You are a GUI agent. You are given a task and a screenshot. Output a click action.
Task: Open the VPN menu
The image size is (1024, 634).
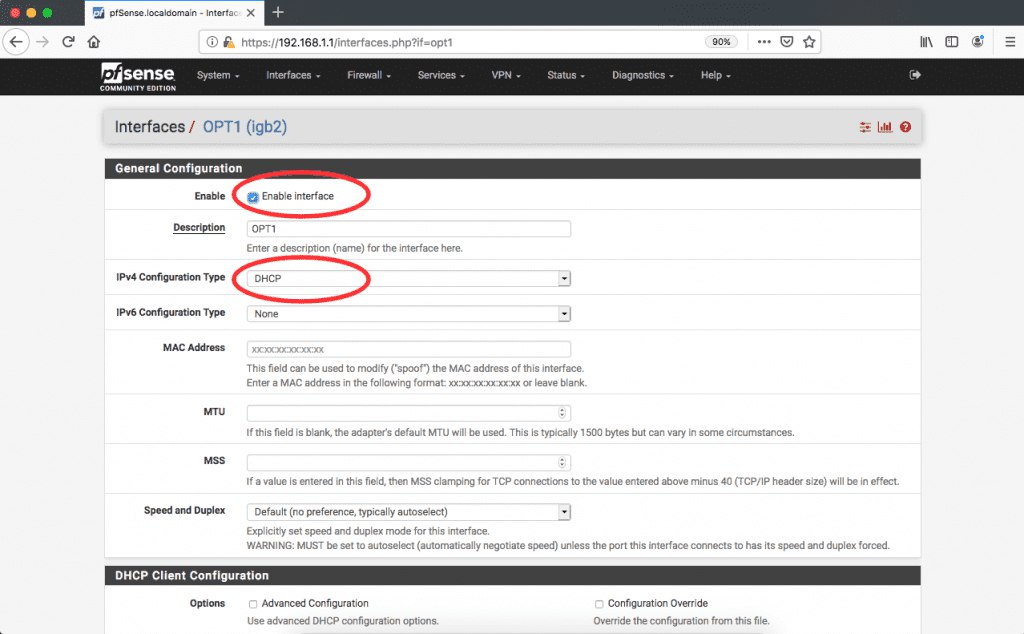(x=506, y=75)
